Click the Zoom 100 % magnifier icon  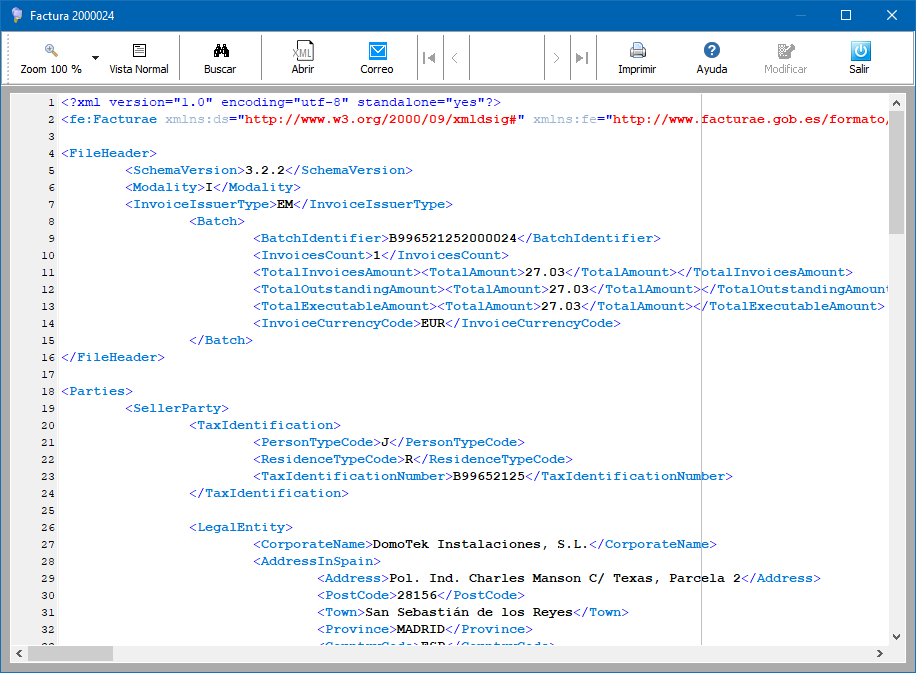51,51
